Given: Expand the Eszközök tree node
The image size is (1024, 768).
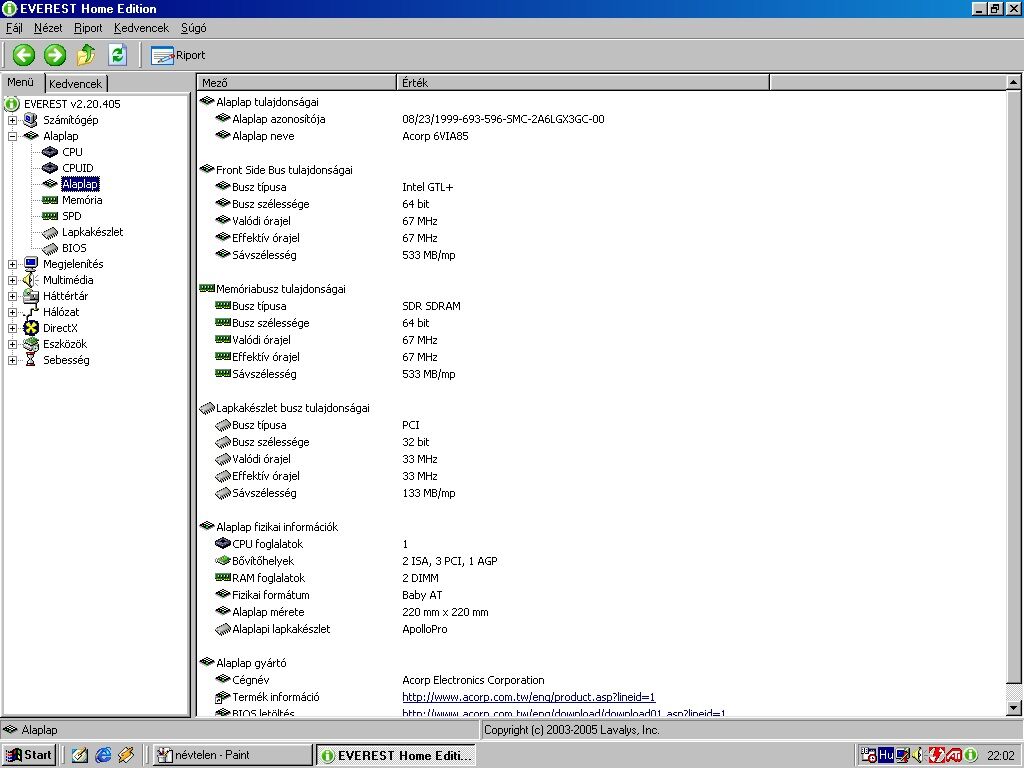Looking at the screenshot, I should pyautogui.click(x=12, y=344).
